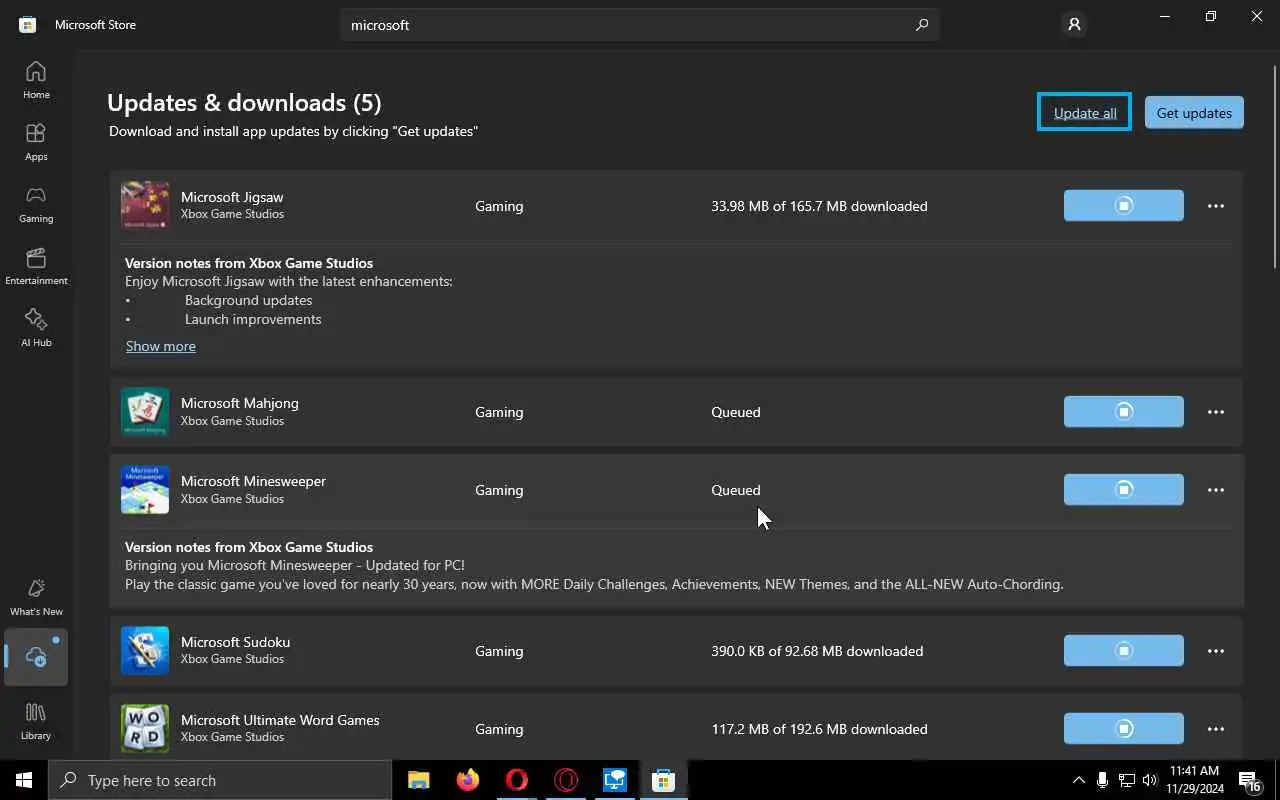
Task: Click the 'Updates & downloads (5)' heading
Action: tap(244, 103)
